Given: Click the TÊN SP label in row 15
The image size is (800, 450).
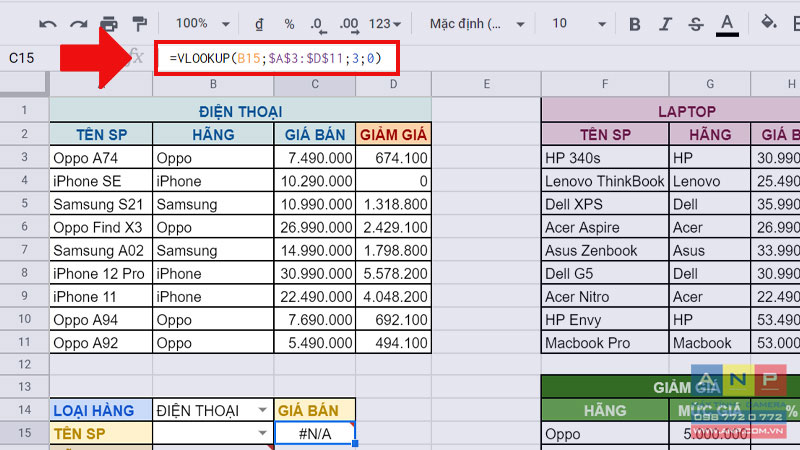Looking at the screenshot, I should click(x=101, y=433).
